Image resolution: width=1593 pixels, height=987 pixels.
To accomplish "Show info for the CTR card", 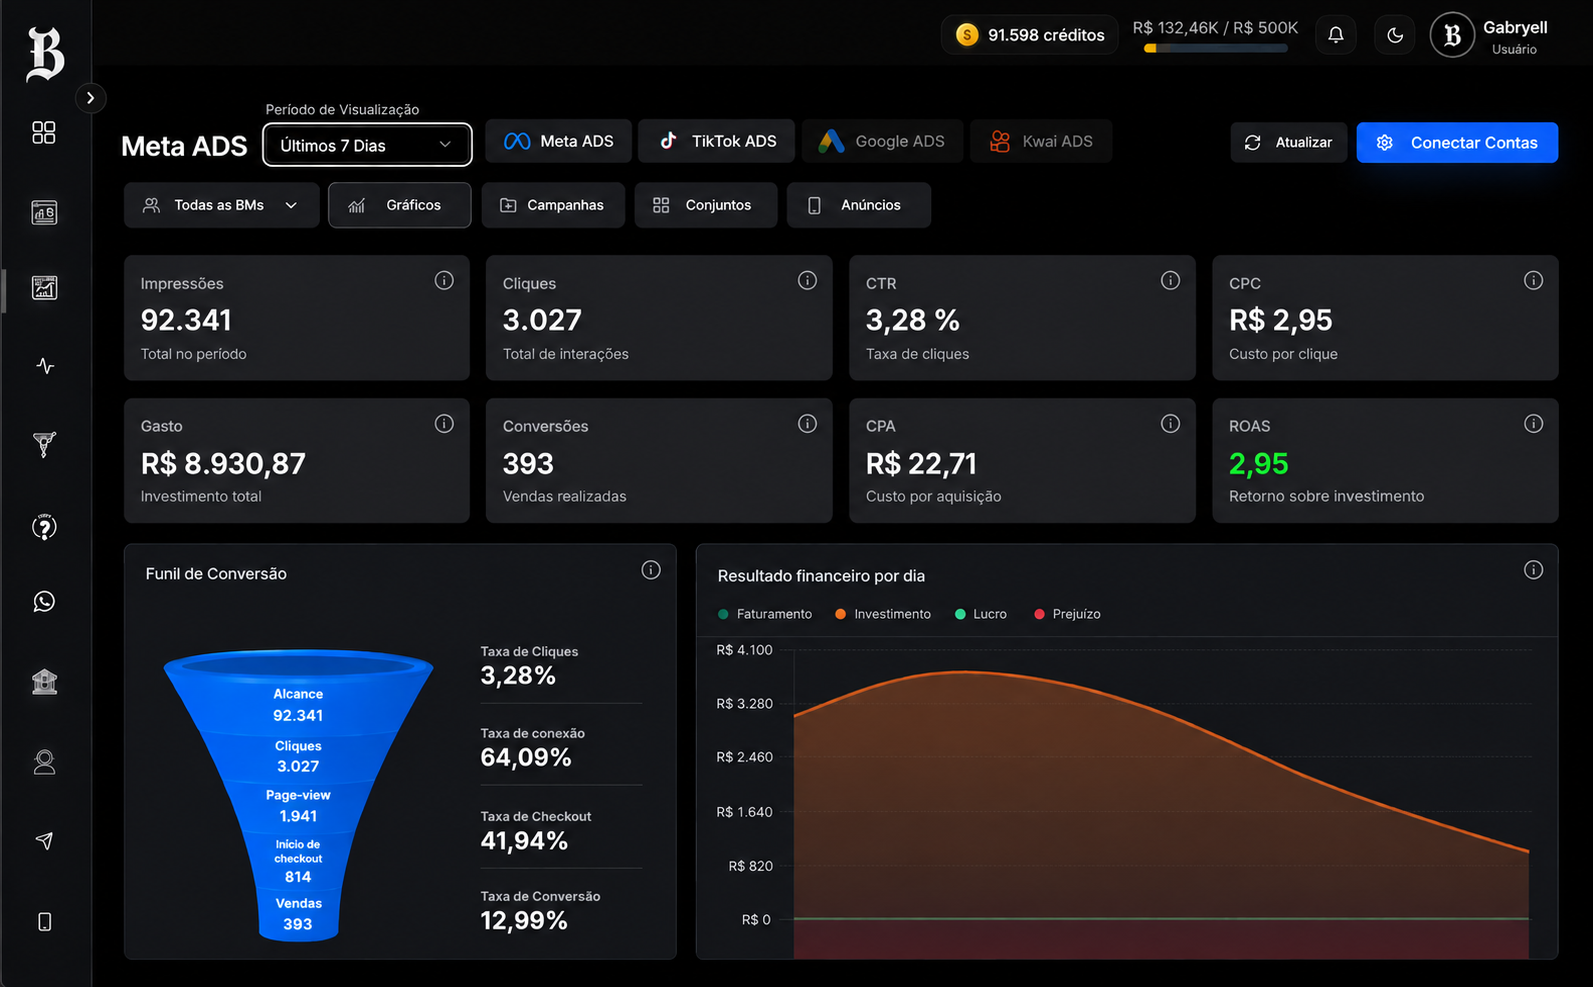I will click(x=1170, y=281).
